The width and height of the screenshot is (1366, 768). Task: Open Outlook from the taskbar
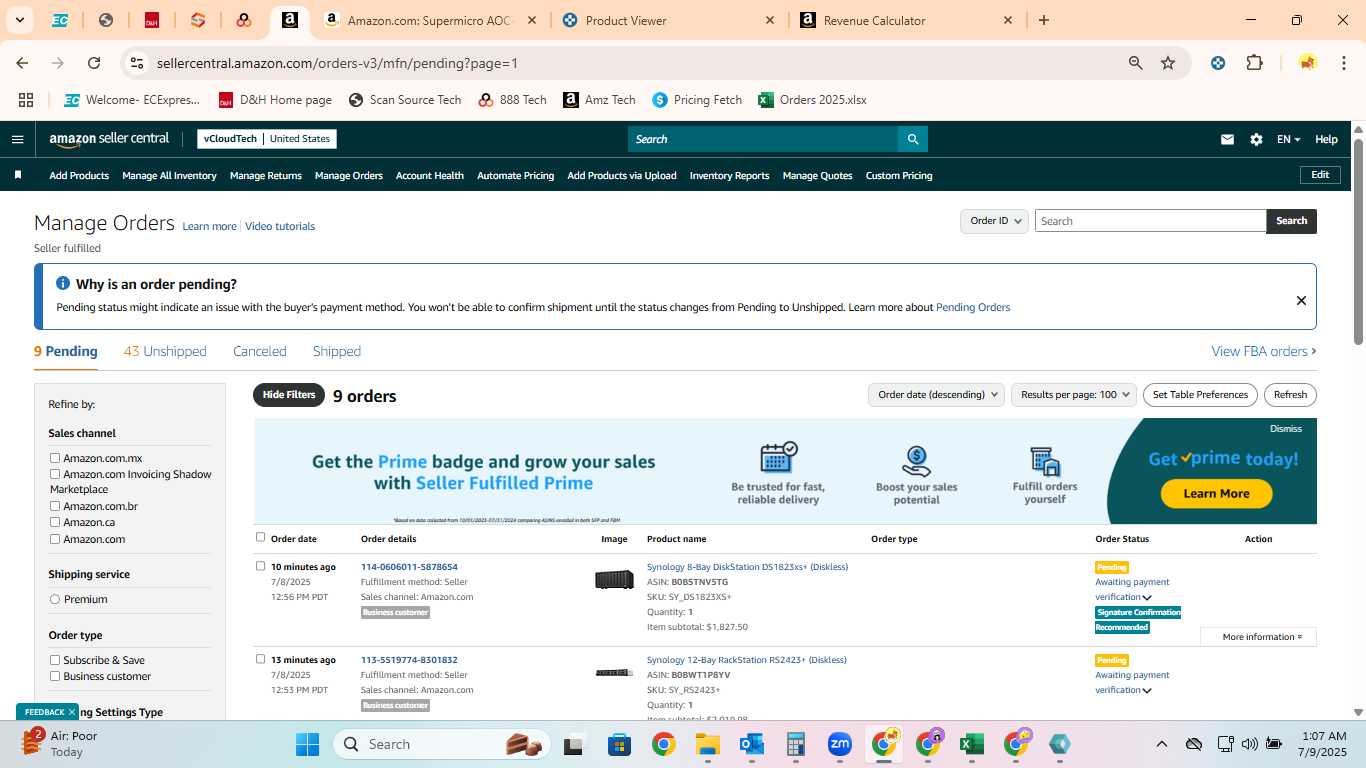(x=752, y=744)
